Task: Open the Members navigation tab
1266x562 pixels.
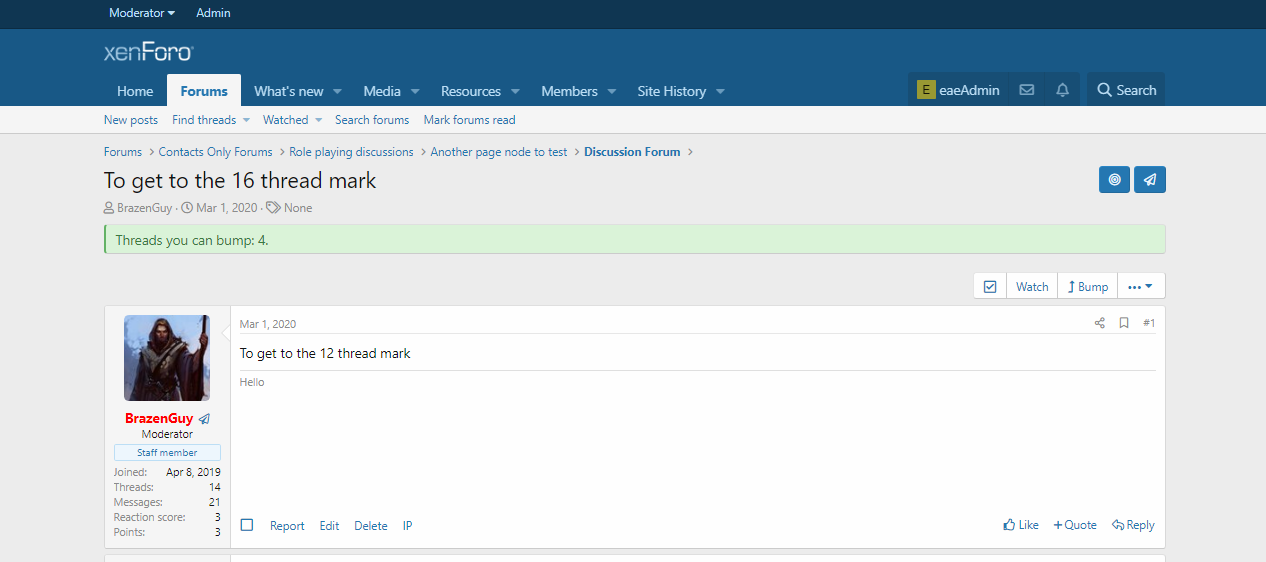Action: click(569, 91)
